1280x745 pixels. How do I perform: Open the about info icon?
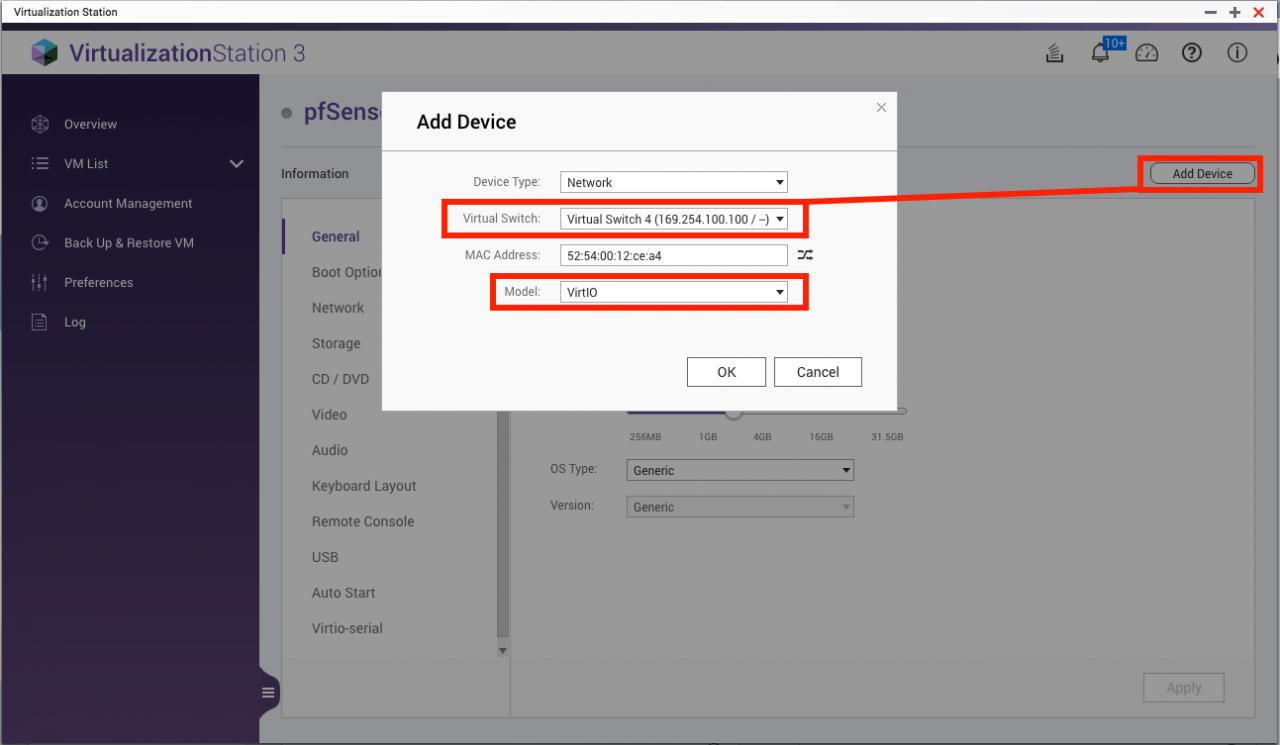pos(1237,54)
